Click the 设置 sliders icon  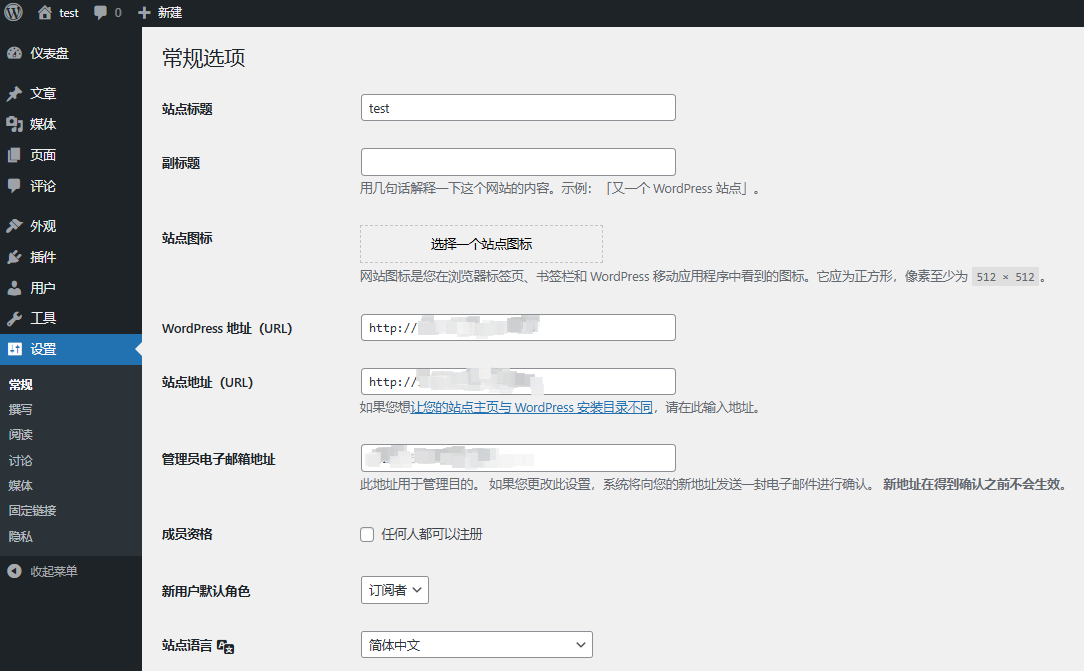pyautogui.click(x=15, y=349)
